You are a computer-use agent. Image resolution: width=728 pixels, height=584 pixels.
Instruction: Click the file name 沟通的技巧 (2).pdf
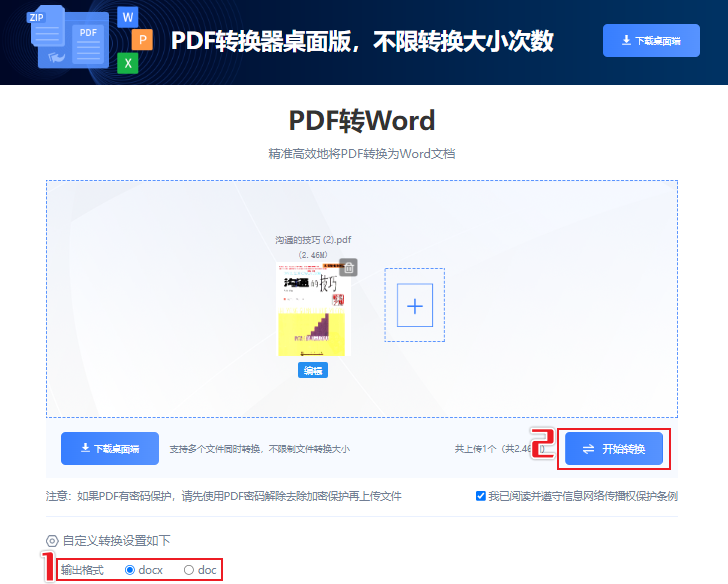click(313, 240)
